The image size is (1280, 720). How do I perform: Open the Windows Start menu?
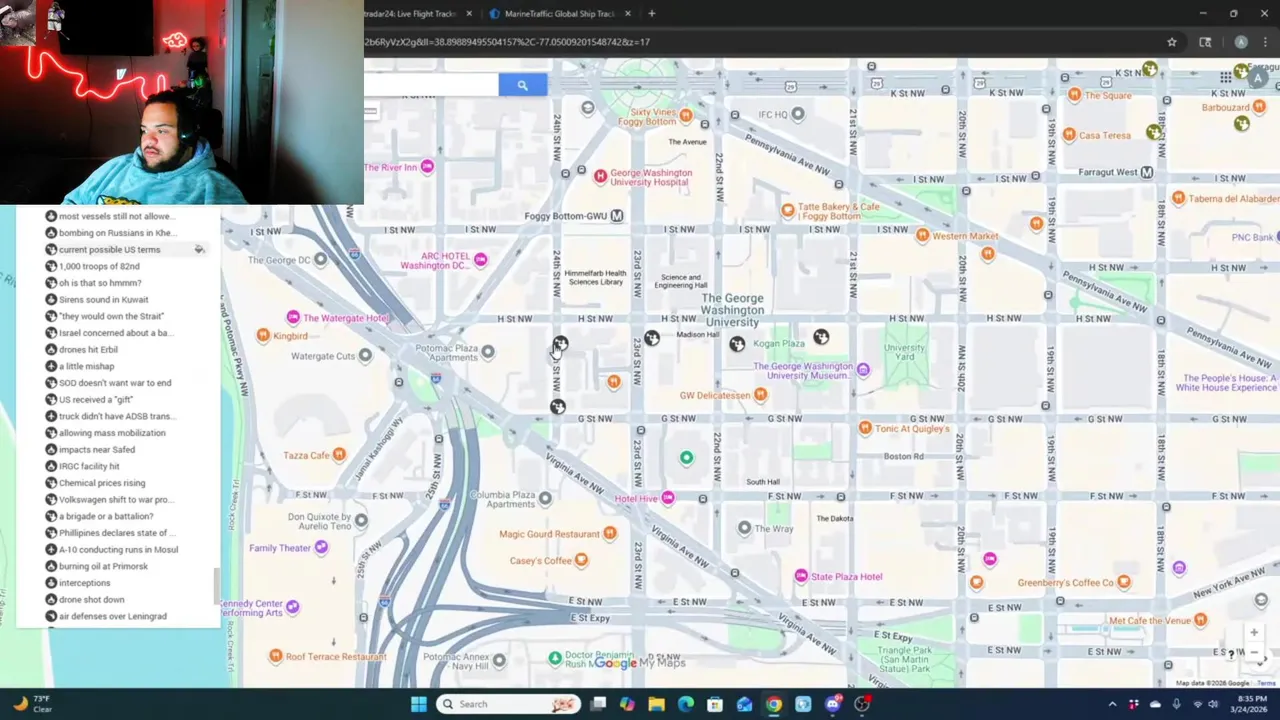click(418, 704)
